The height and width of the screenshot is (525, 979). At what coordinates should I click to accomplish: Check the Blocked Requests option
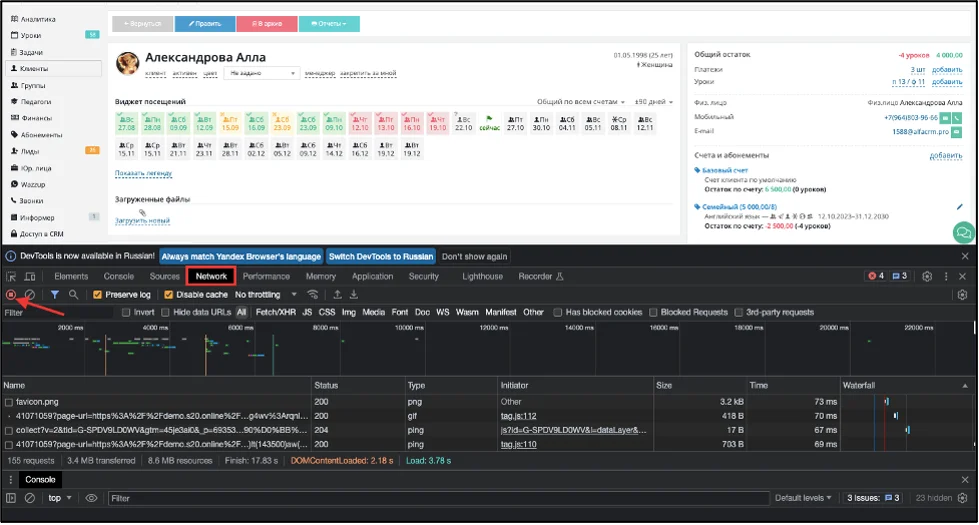pos(653,312)
